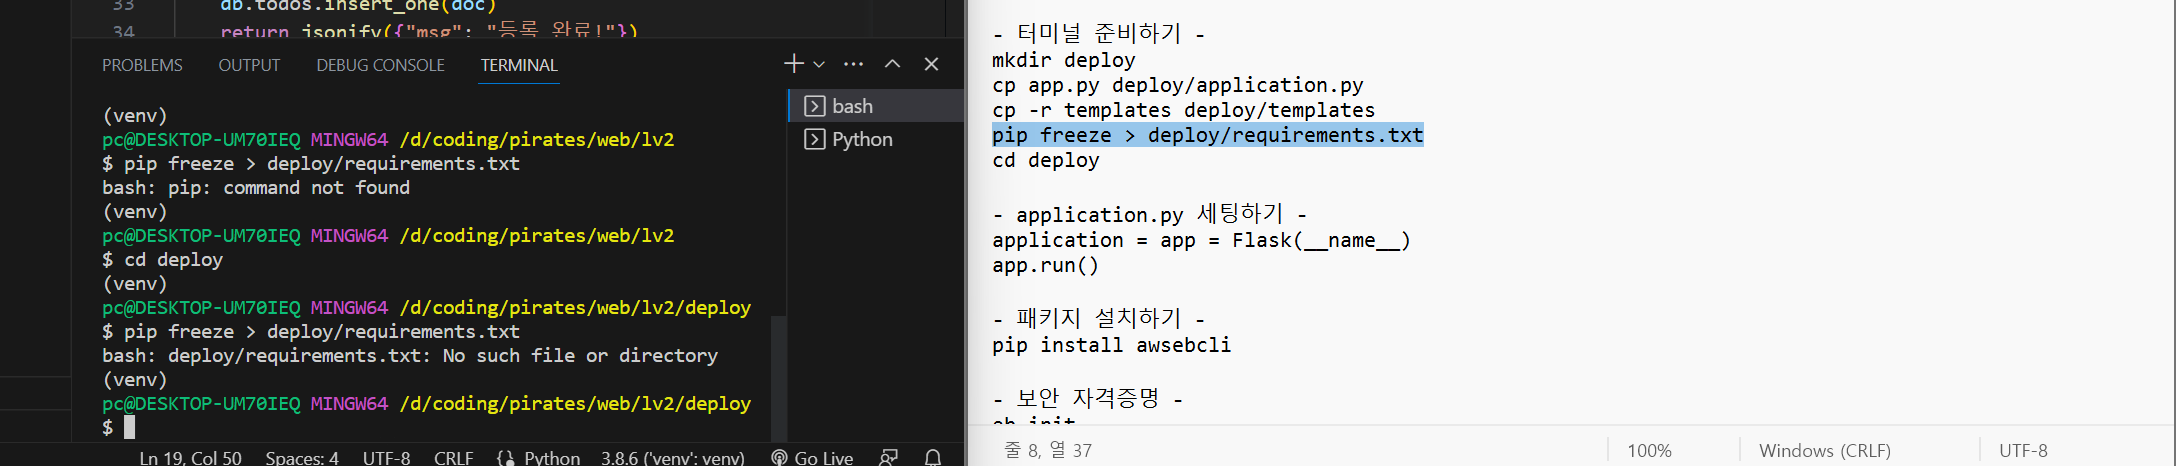Switch to the OUTPUT tab
2176x466 pixels.
(249, 65)
